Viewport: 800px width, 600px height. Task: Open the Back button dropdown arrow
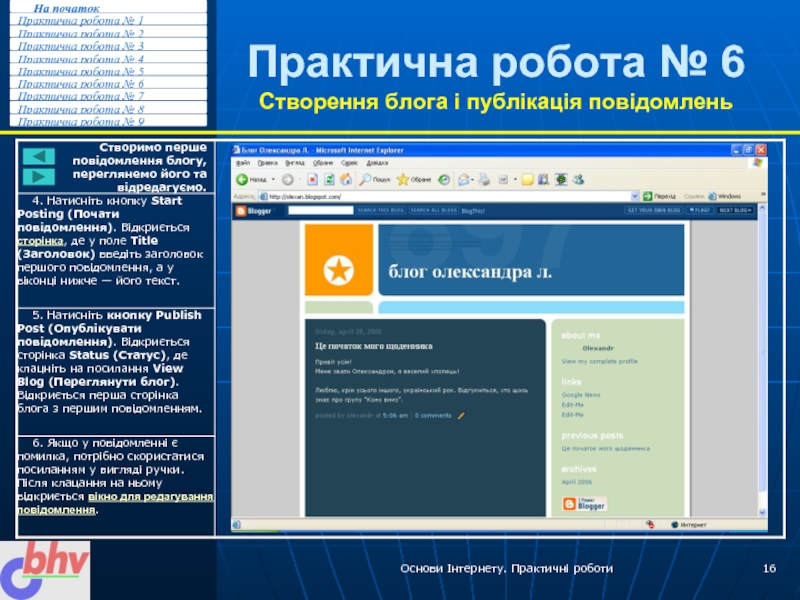click(x=273, y=180)
